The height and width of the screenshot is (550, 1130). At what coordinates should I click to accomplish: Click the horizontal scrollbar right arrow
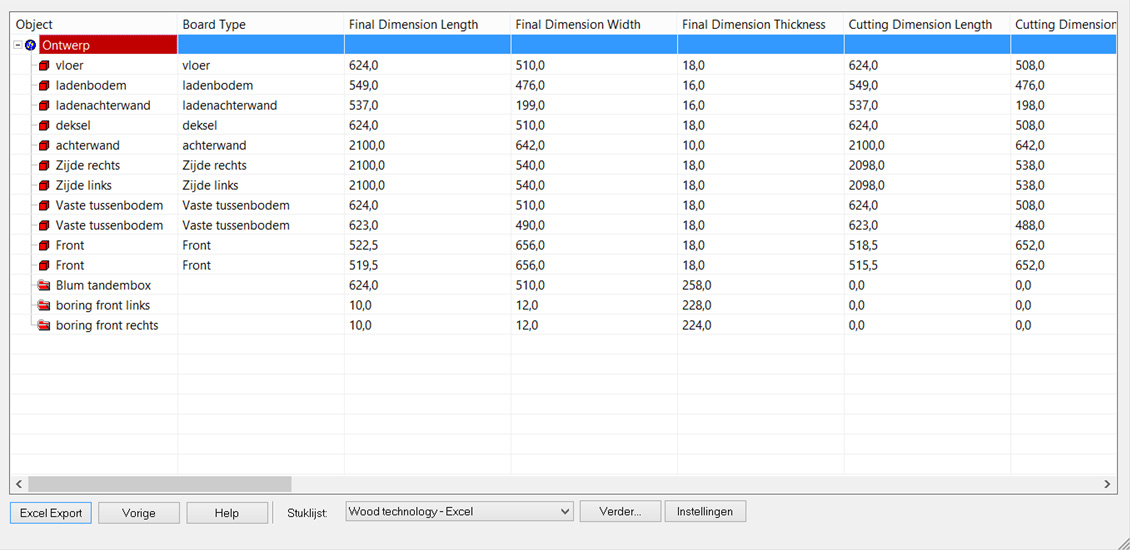[x=1107, y=484]
